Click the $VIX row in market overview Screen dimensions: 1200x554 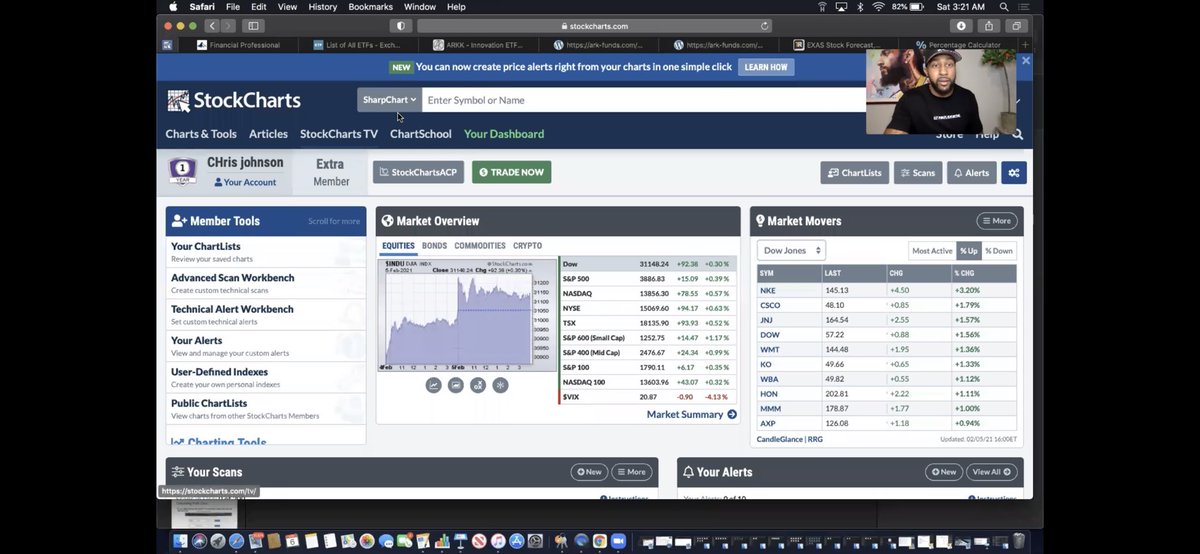(x=647, y=397)
